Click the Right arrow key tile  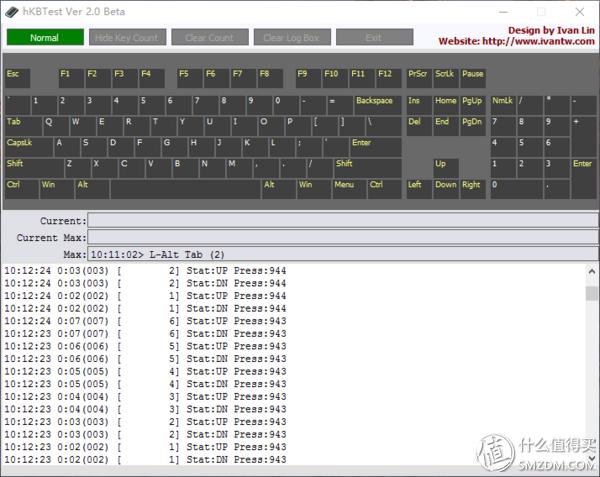473,189
